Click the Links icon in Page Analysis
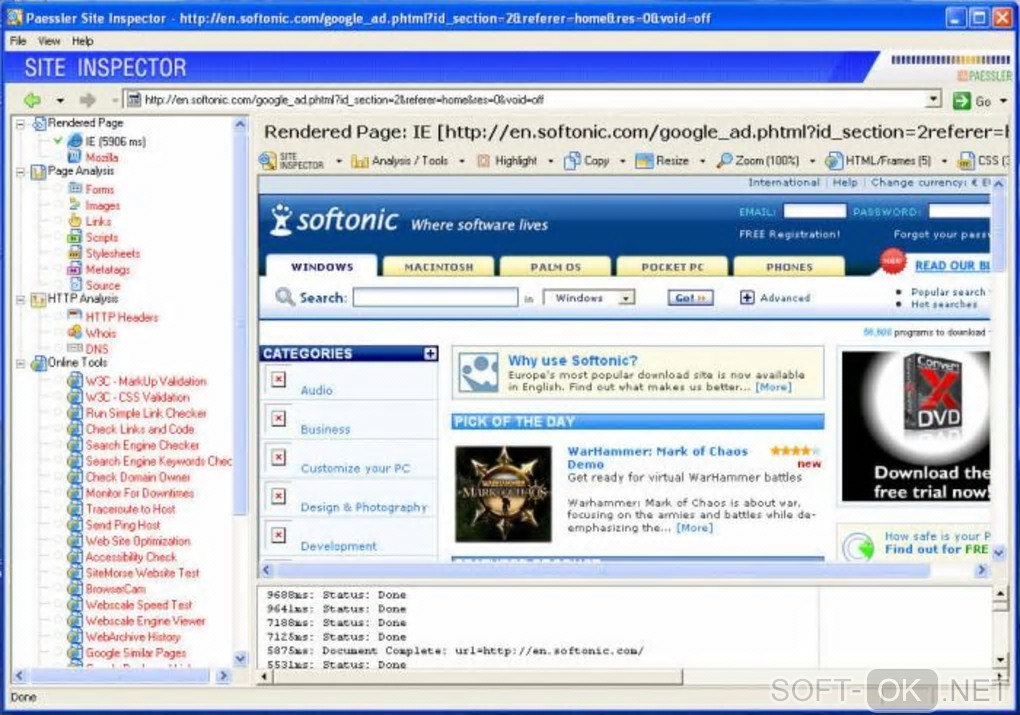 pyautogui.click(x=75, y=221)
